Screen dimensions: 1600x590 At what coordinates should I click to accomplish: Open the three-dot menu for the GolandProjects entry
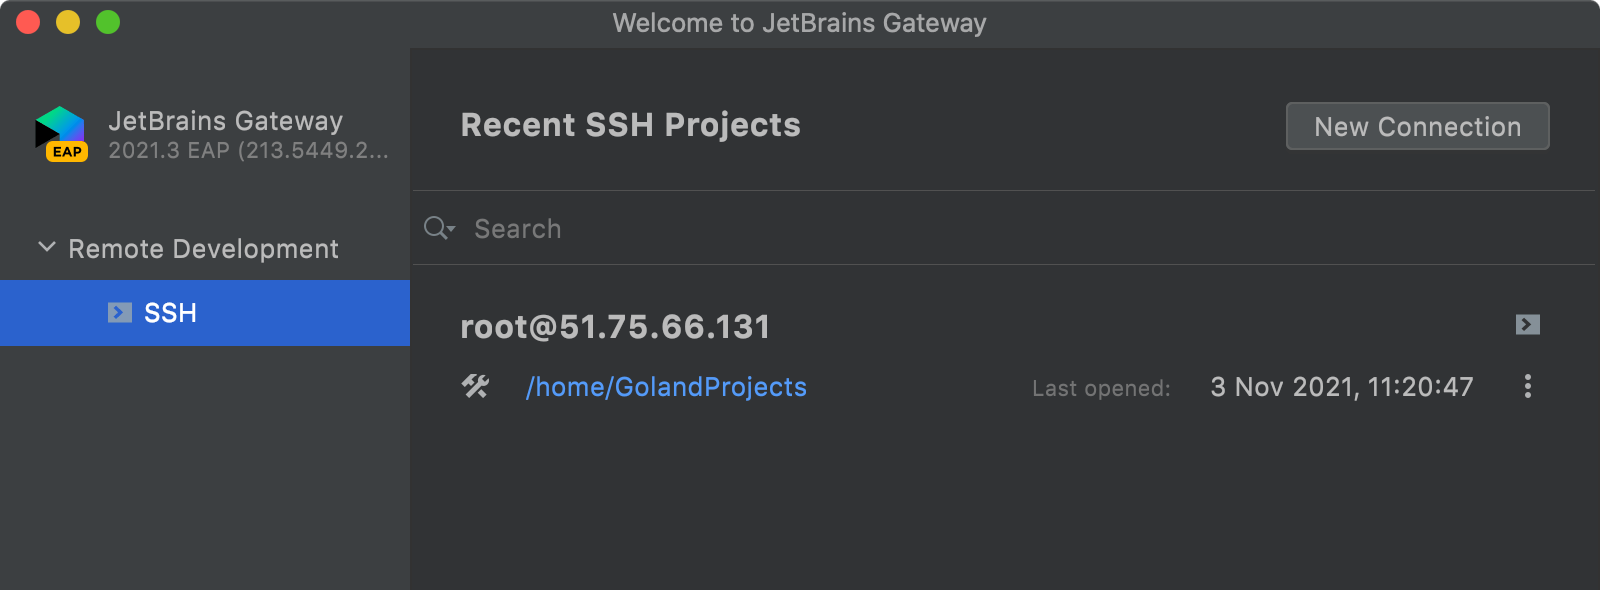pyautogui.click(x=1528, y=387)
